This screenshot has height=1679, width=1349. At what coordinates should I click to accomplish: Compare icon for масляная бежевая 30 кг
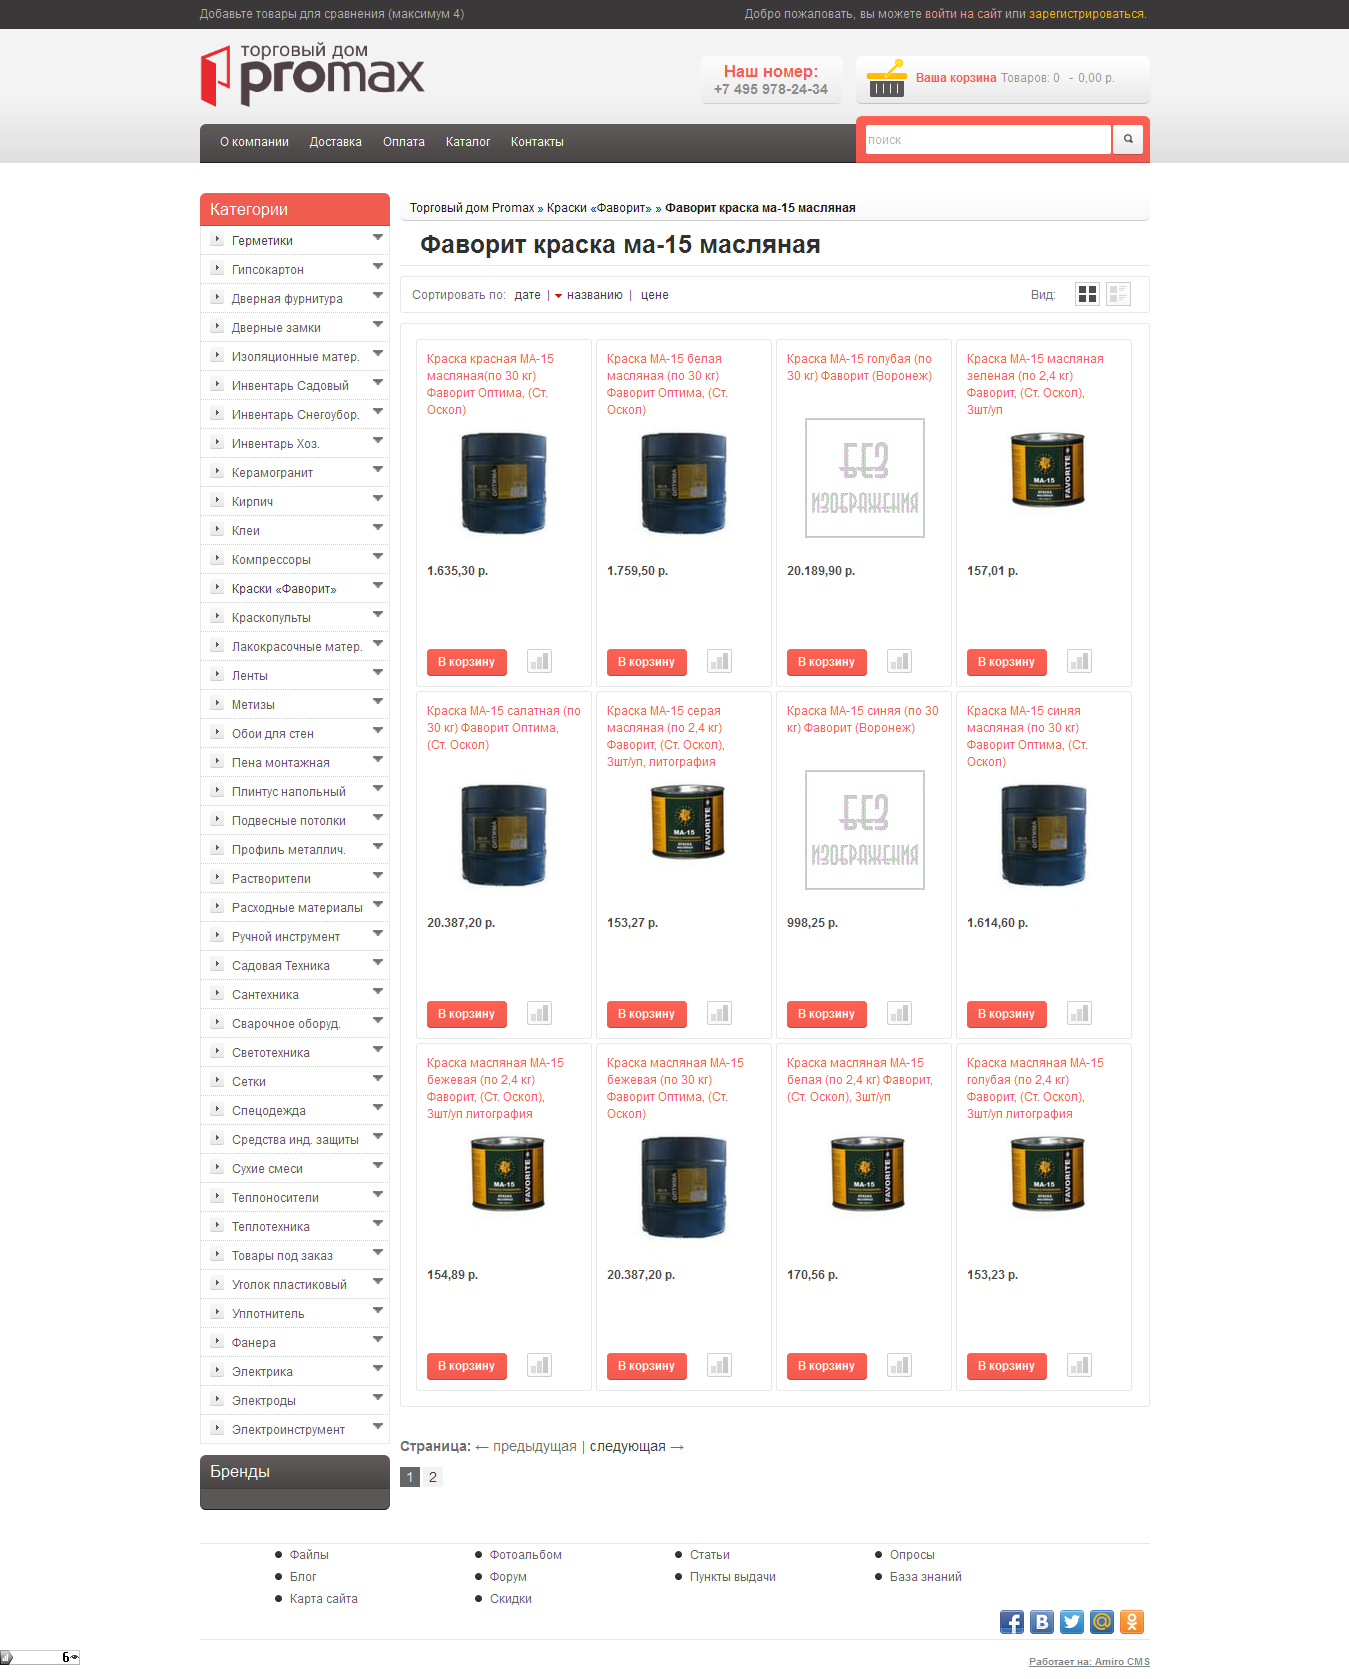click(x=719, y=1365)
